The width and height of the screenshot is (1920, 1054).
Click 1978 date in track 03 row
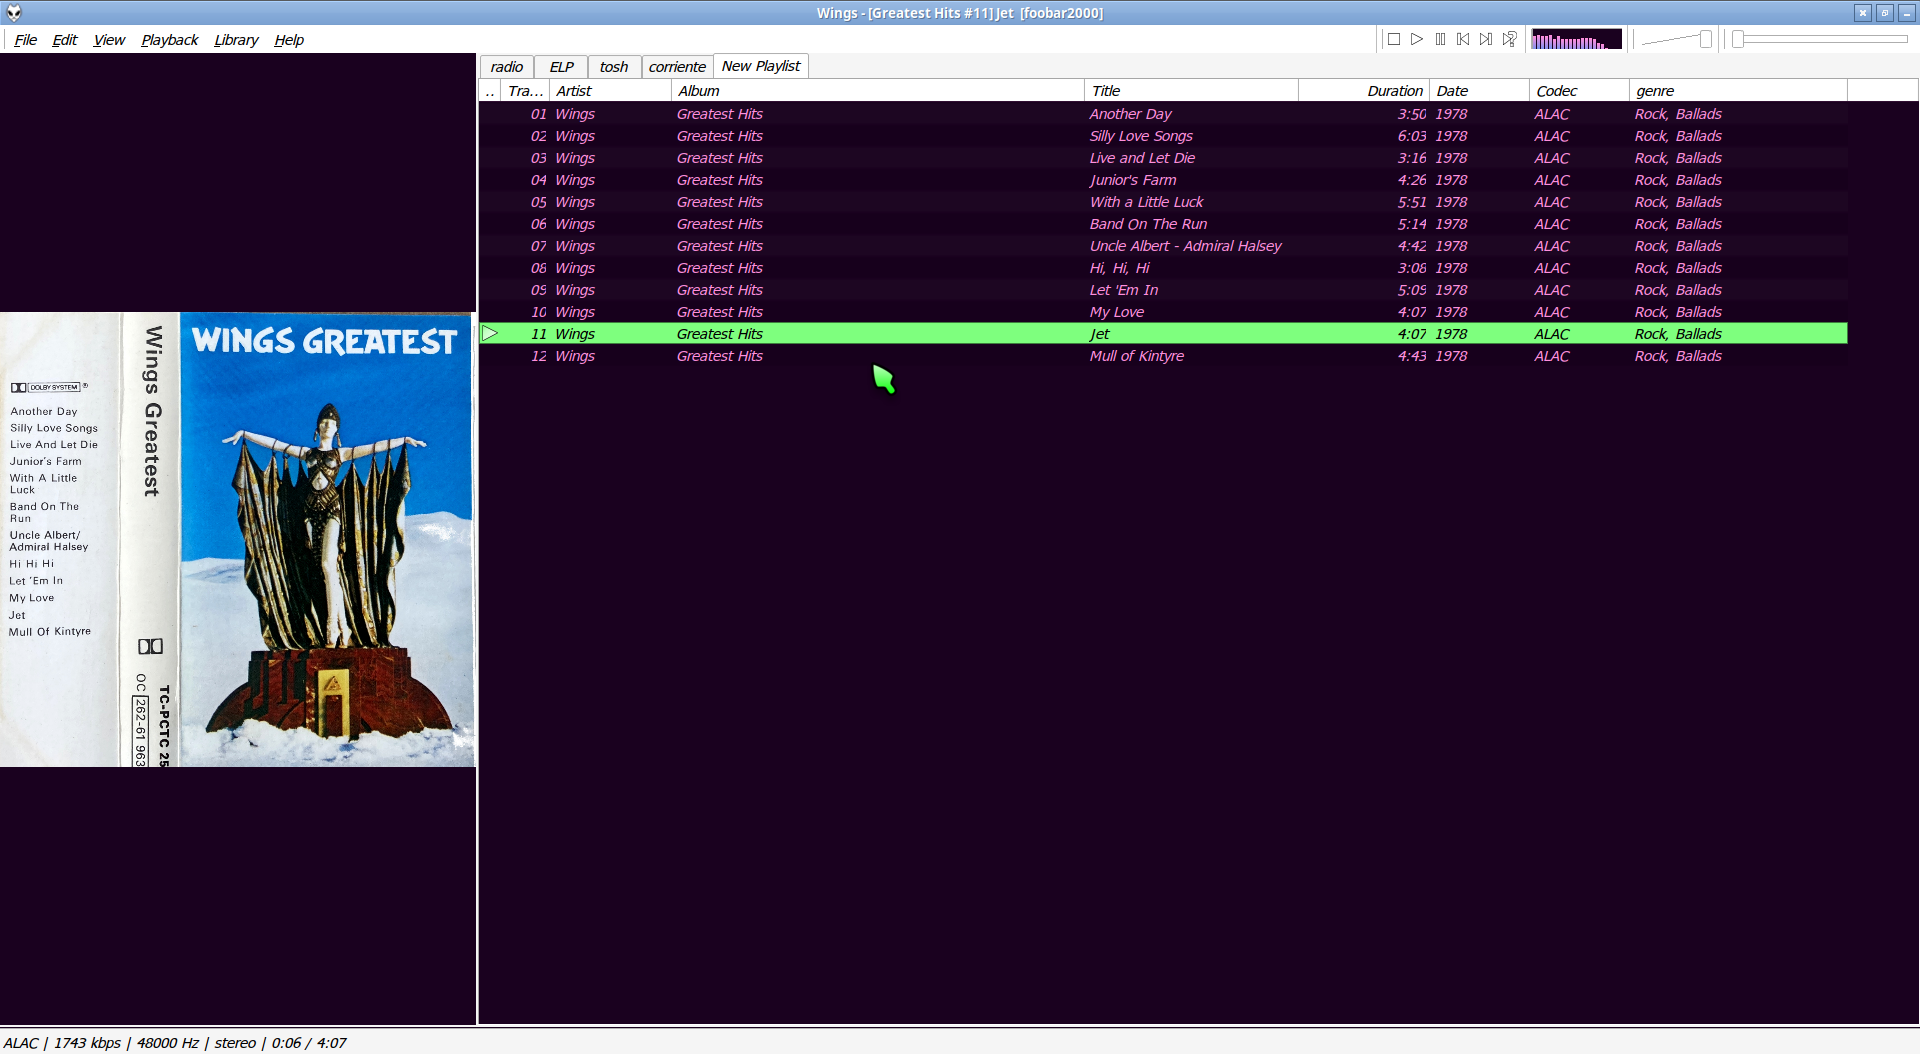click(x=1451, y=158)
